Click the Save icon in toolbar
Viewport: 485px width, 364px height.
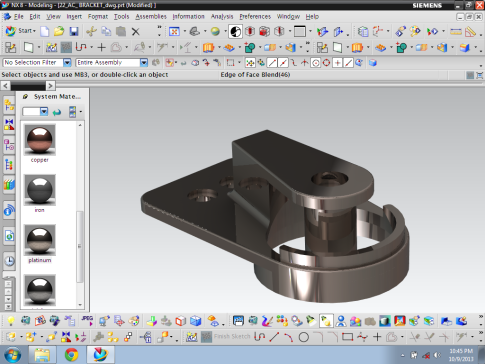(74, 32)
